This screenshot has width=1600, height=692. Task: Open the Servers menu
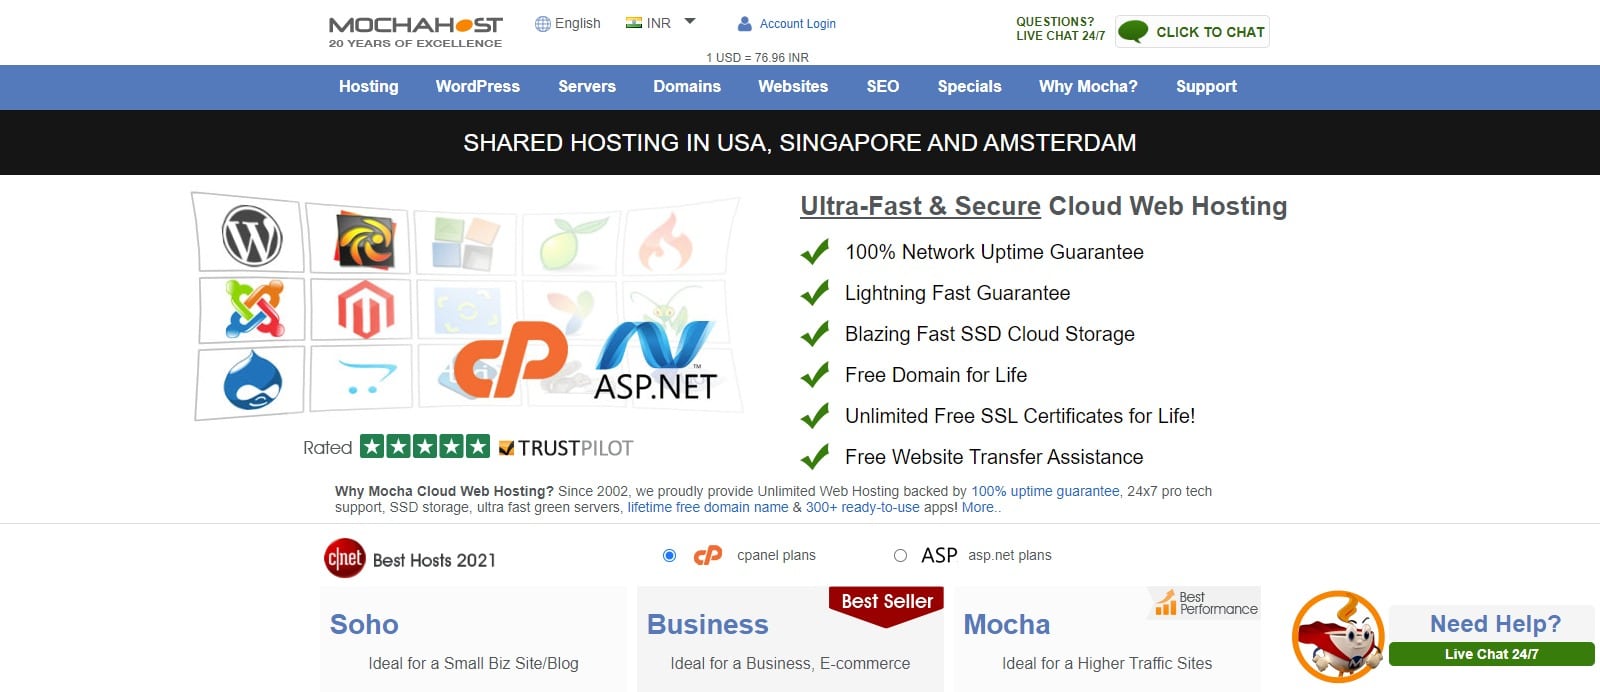(x=587, y=87)
